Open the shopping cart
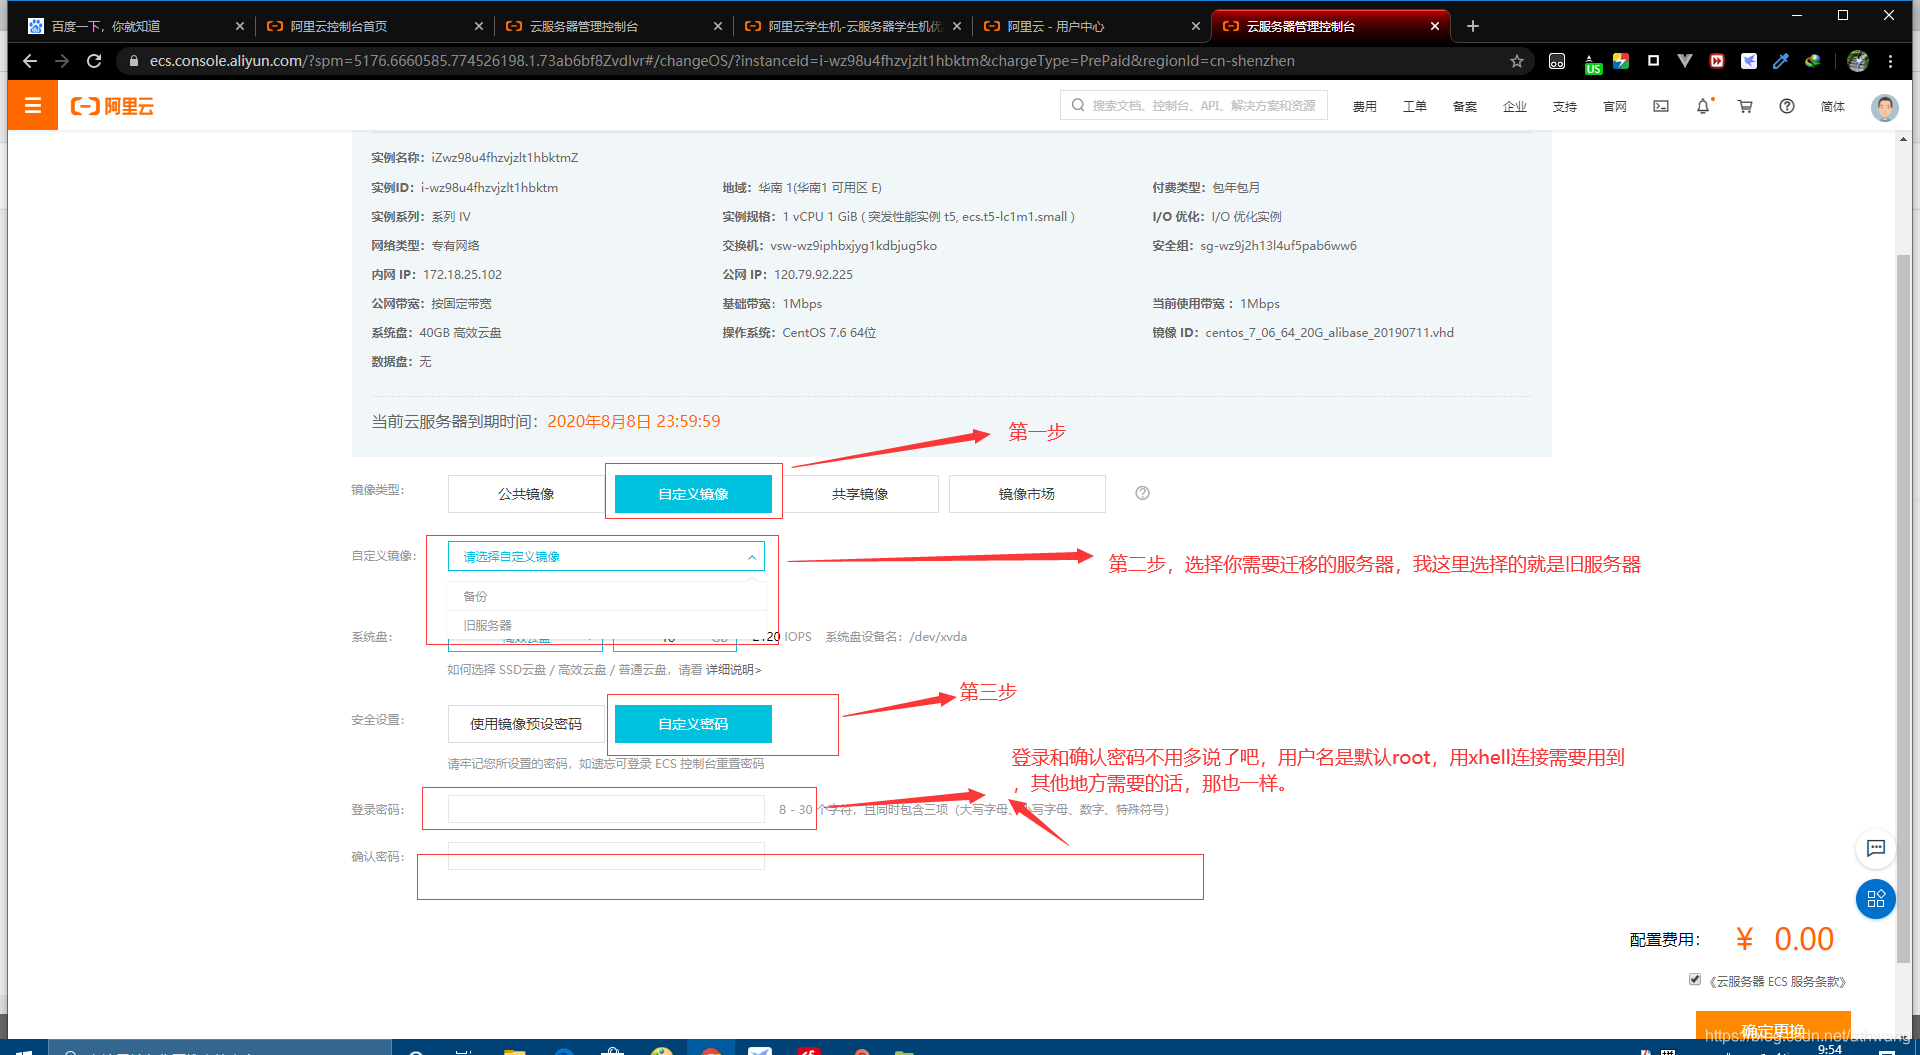Image resolution: width=1920 pixels, height=1055 pixels. [x=1745, y=106]
